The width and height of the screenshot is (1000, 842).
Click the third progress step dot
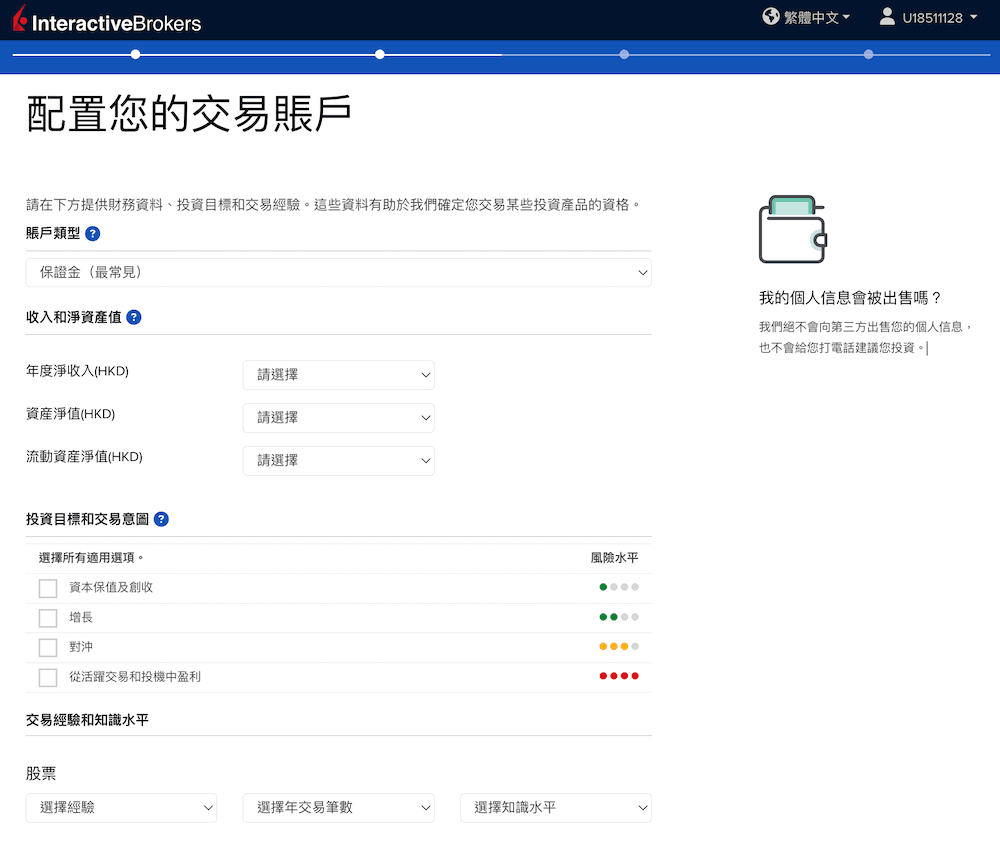pyautogui.click(x=624, y=54)
